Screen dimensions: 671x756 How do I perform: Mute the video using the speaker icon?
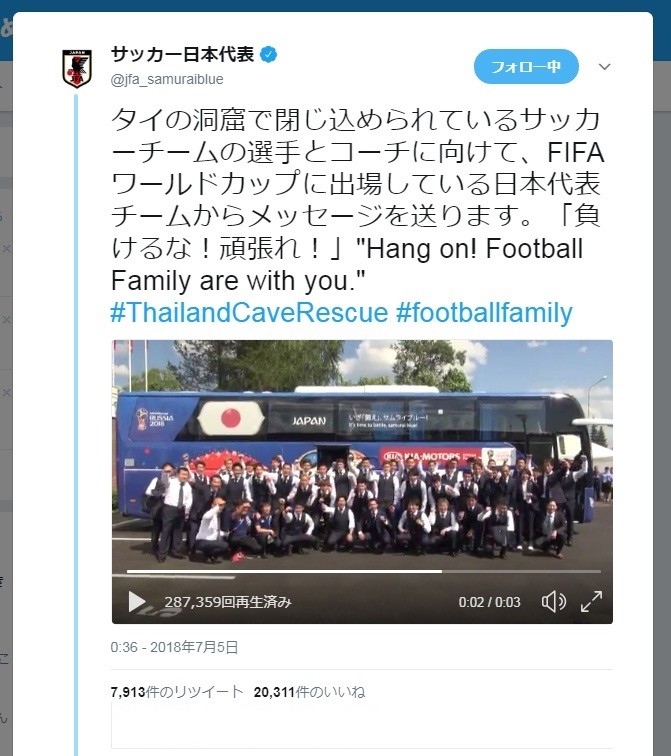[x=553, y=602]
